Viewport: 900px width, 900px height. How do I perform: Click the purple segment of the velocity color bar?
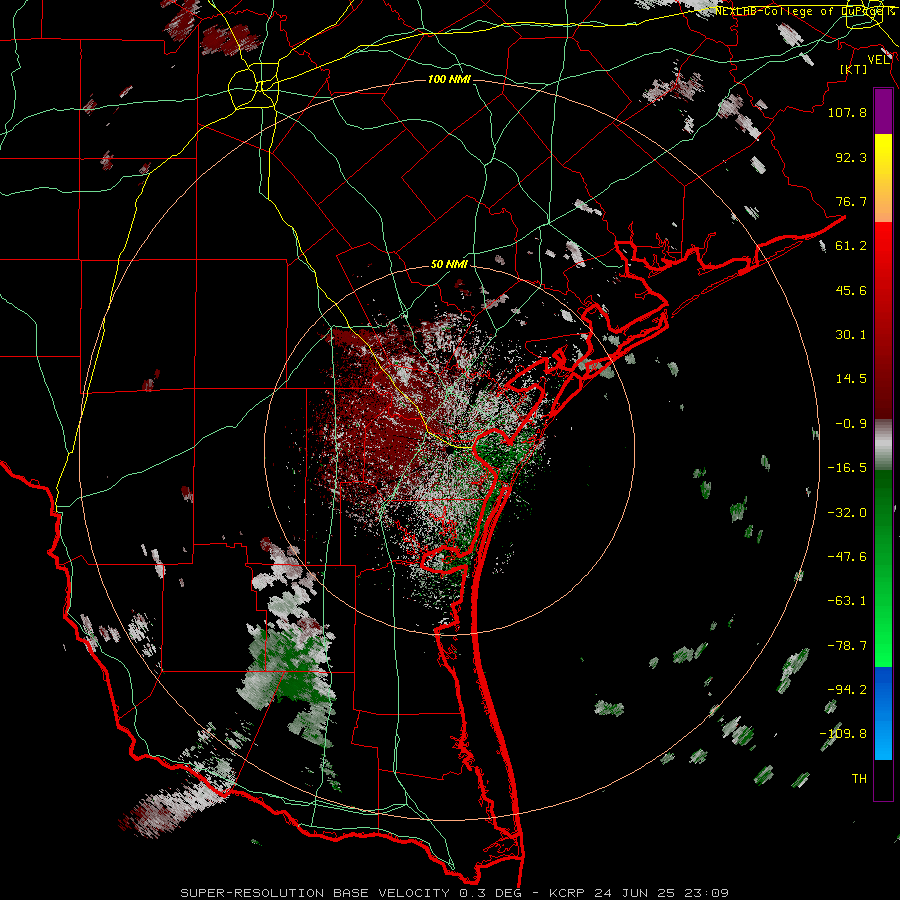(883, 111)
